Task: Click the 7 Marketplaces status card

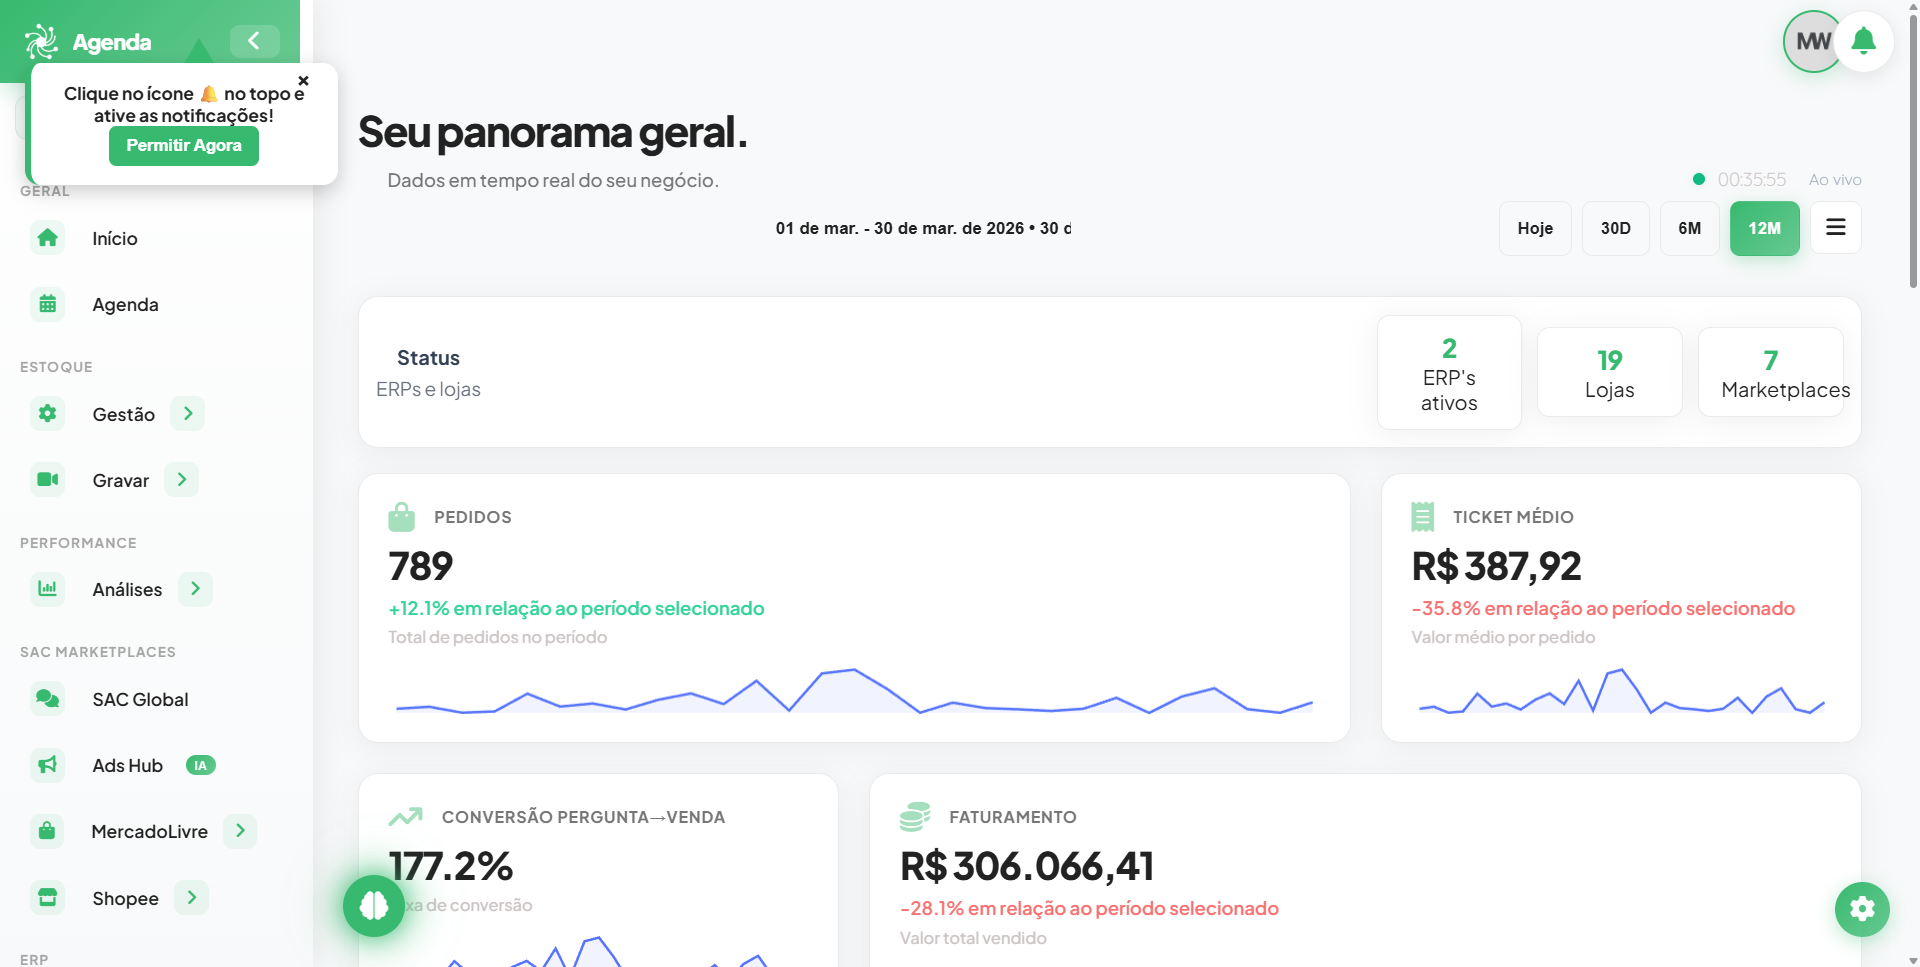Action: pos(1771,372)
